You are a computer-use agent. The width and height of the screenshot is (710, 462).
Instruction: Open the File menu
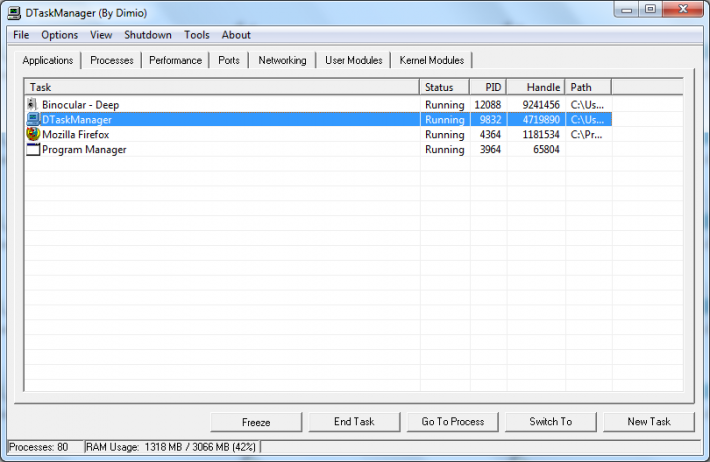(x=21, y=35)
